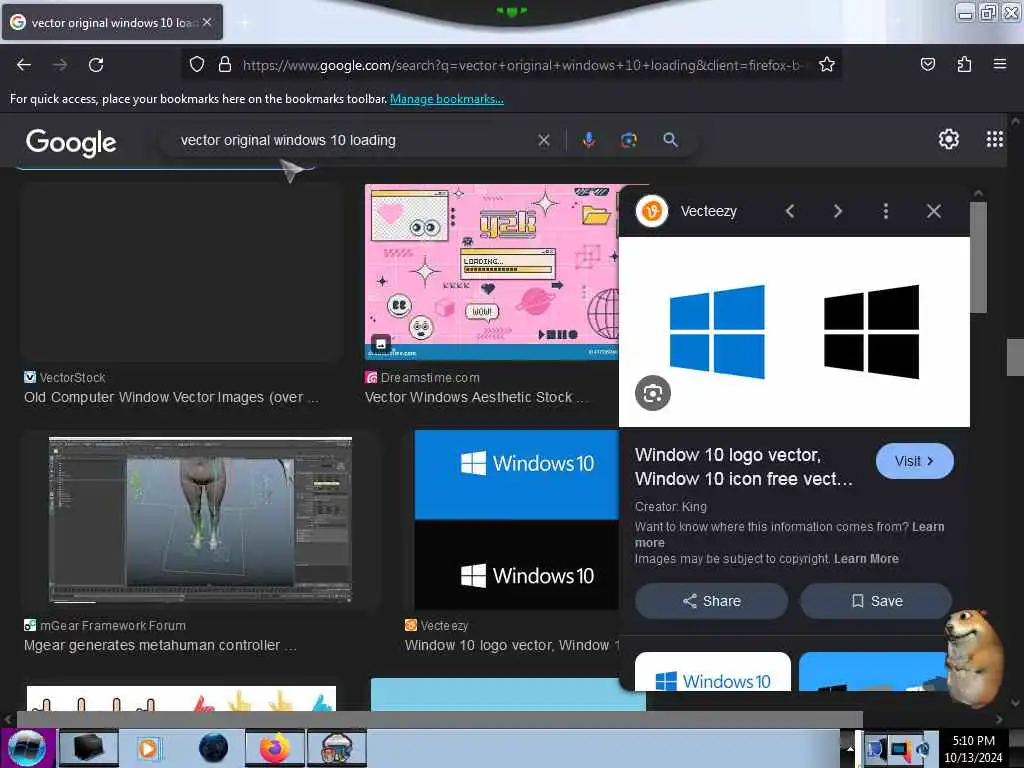Image resolution: width=1024 pixels, height=768 pixels.
Task: Open the related white Windows 10 logo thumbnail
Action: [x=712, y=672]
